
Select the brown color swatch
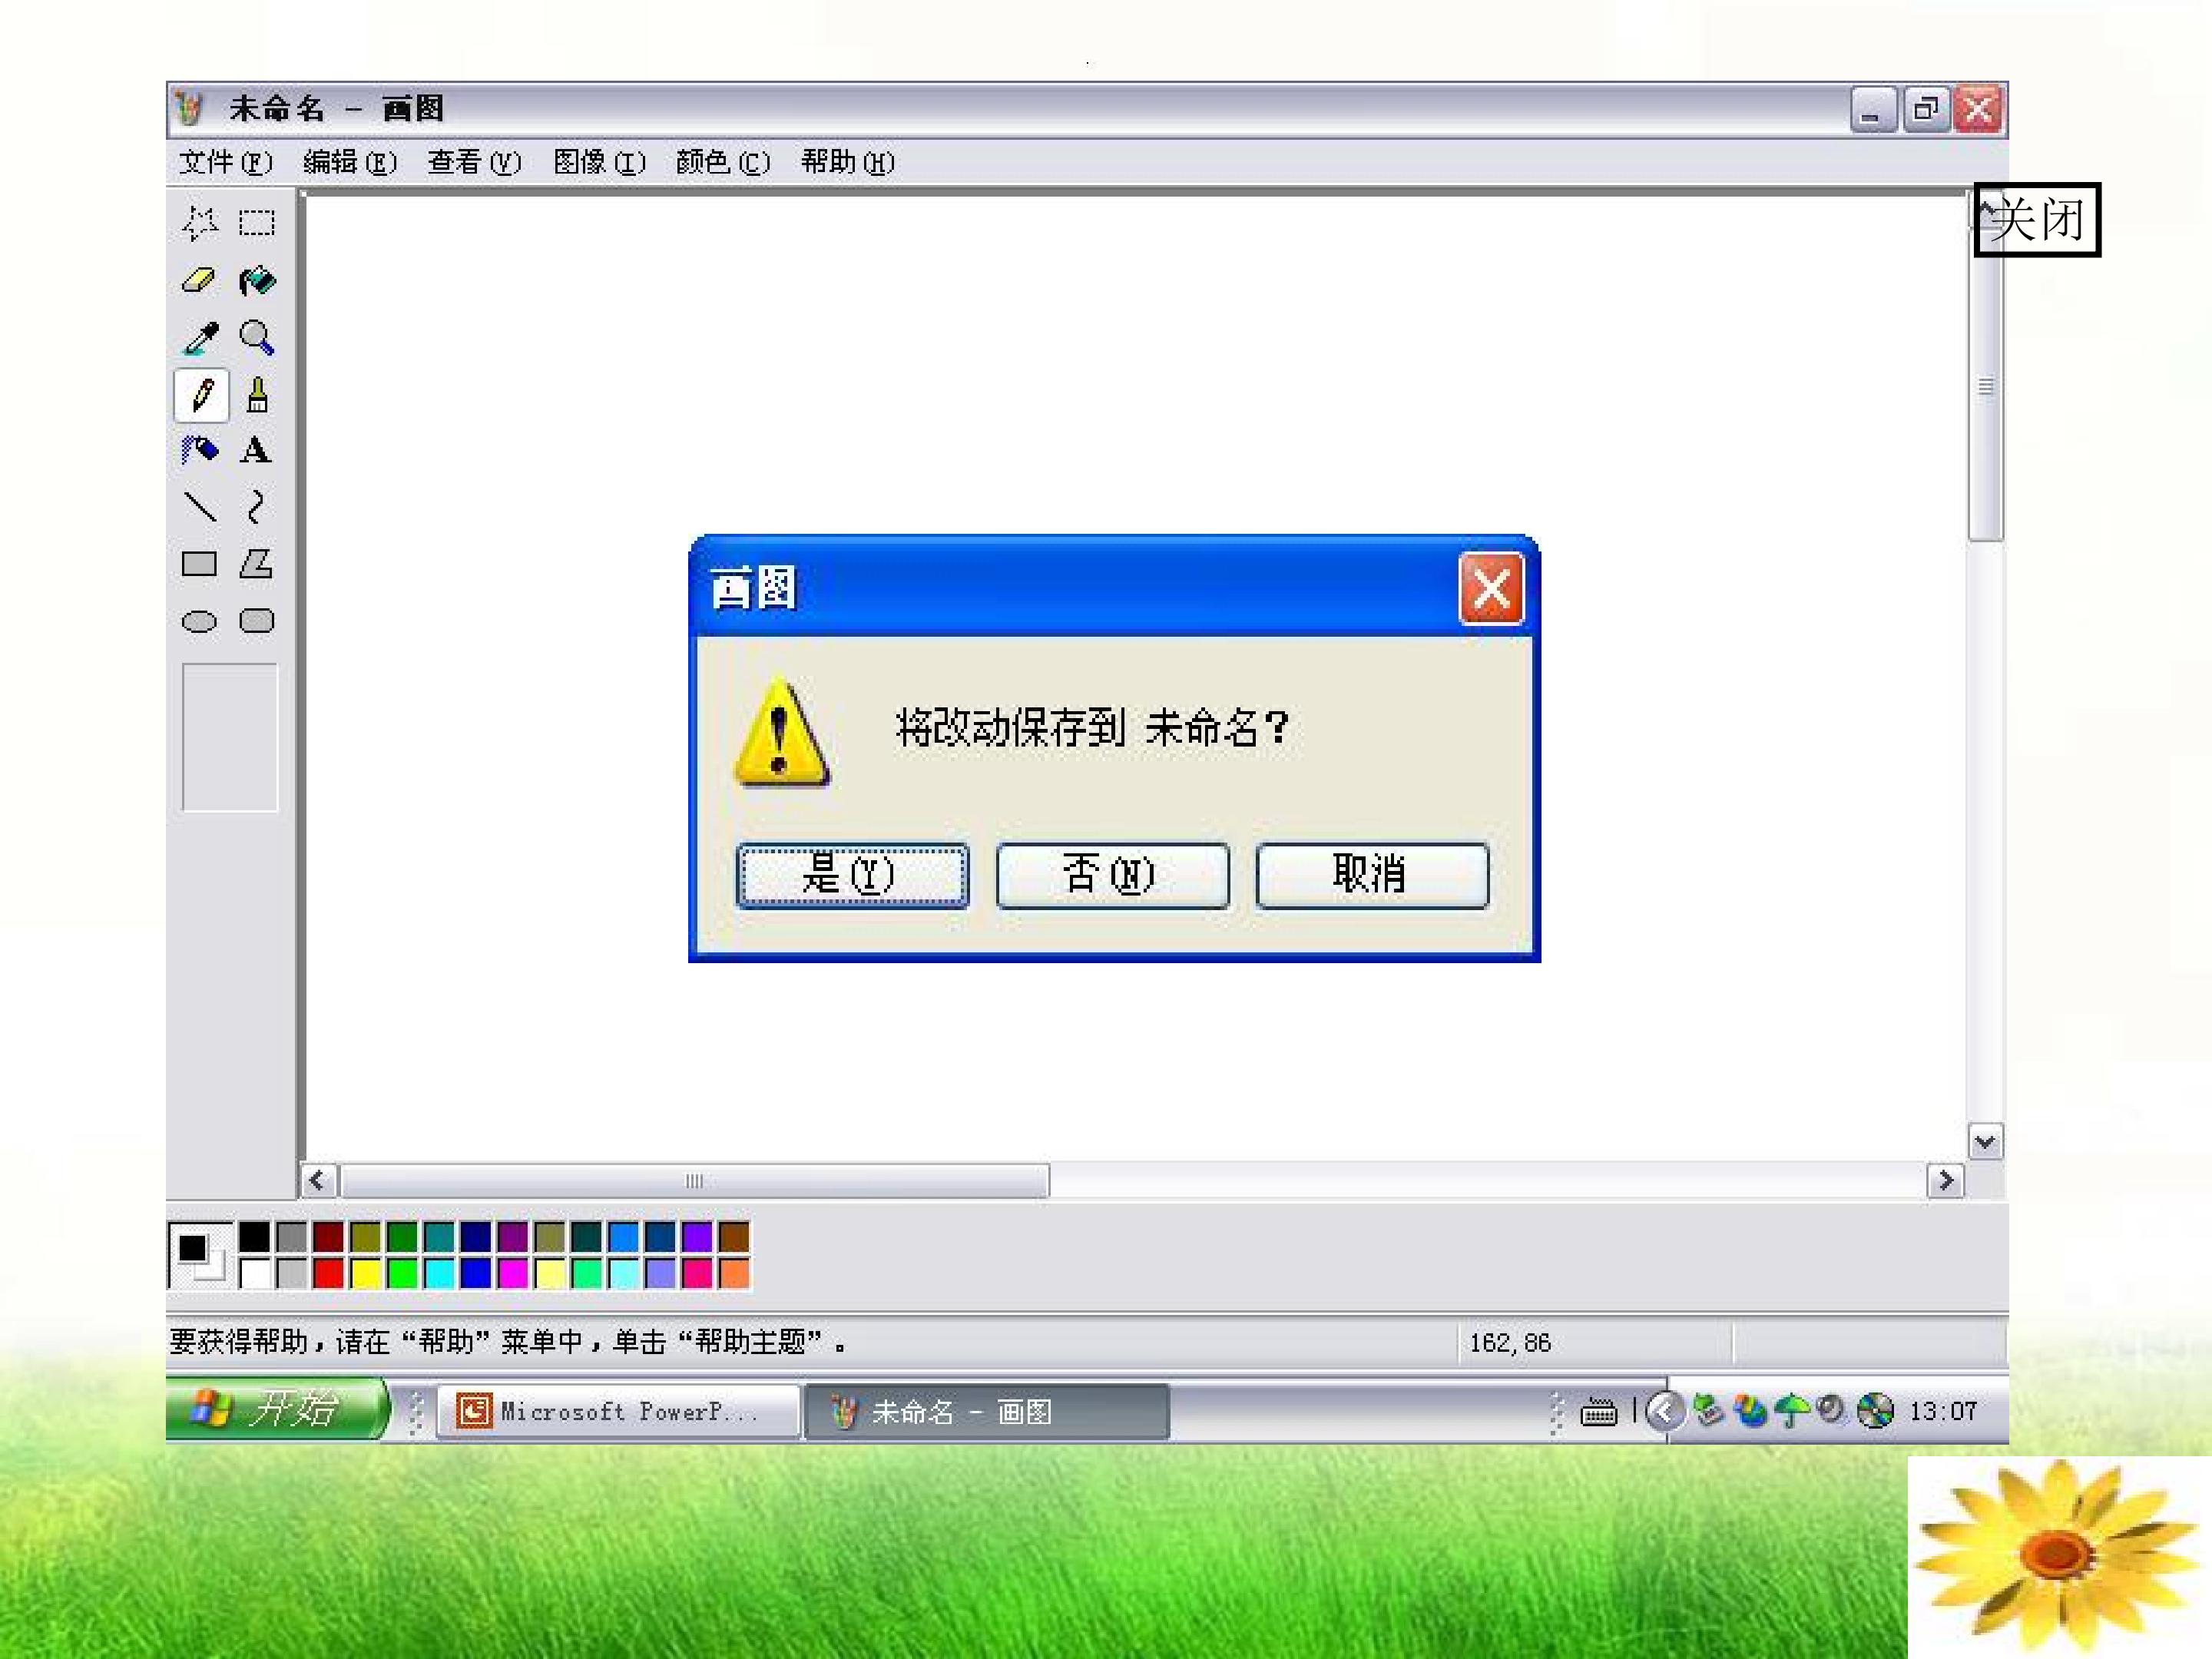(734, 1237)
